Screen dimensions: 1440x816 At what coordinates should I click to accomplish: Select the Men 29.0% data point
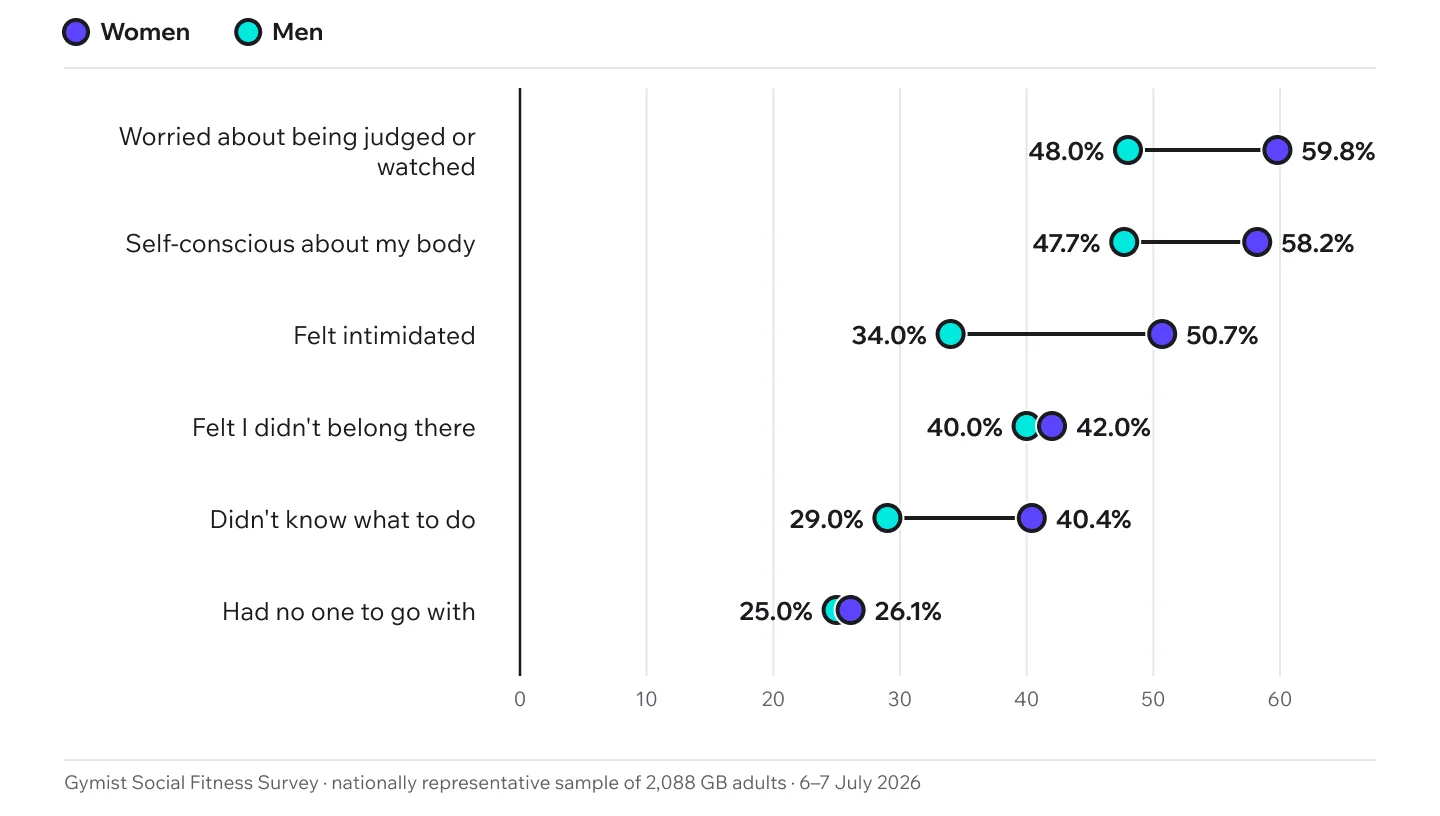point(887,518)
